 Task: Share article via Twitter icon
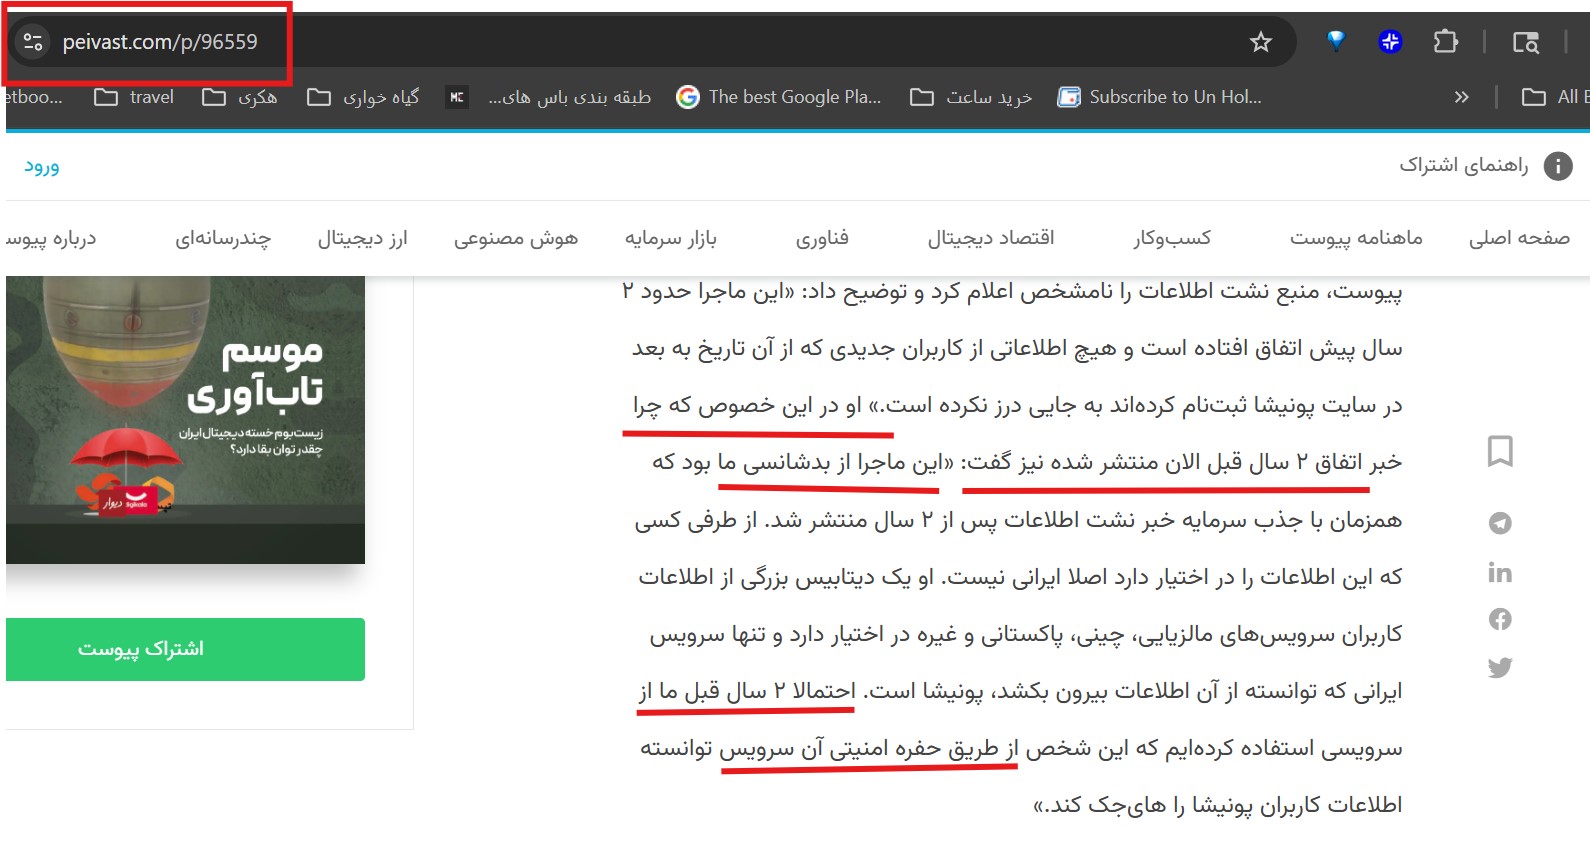1500,667
